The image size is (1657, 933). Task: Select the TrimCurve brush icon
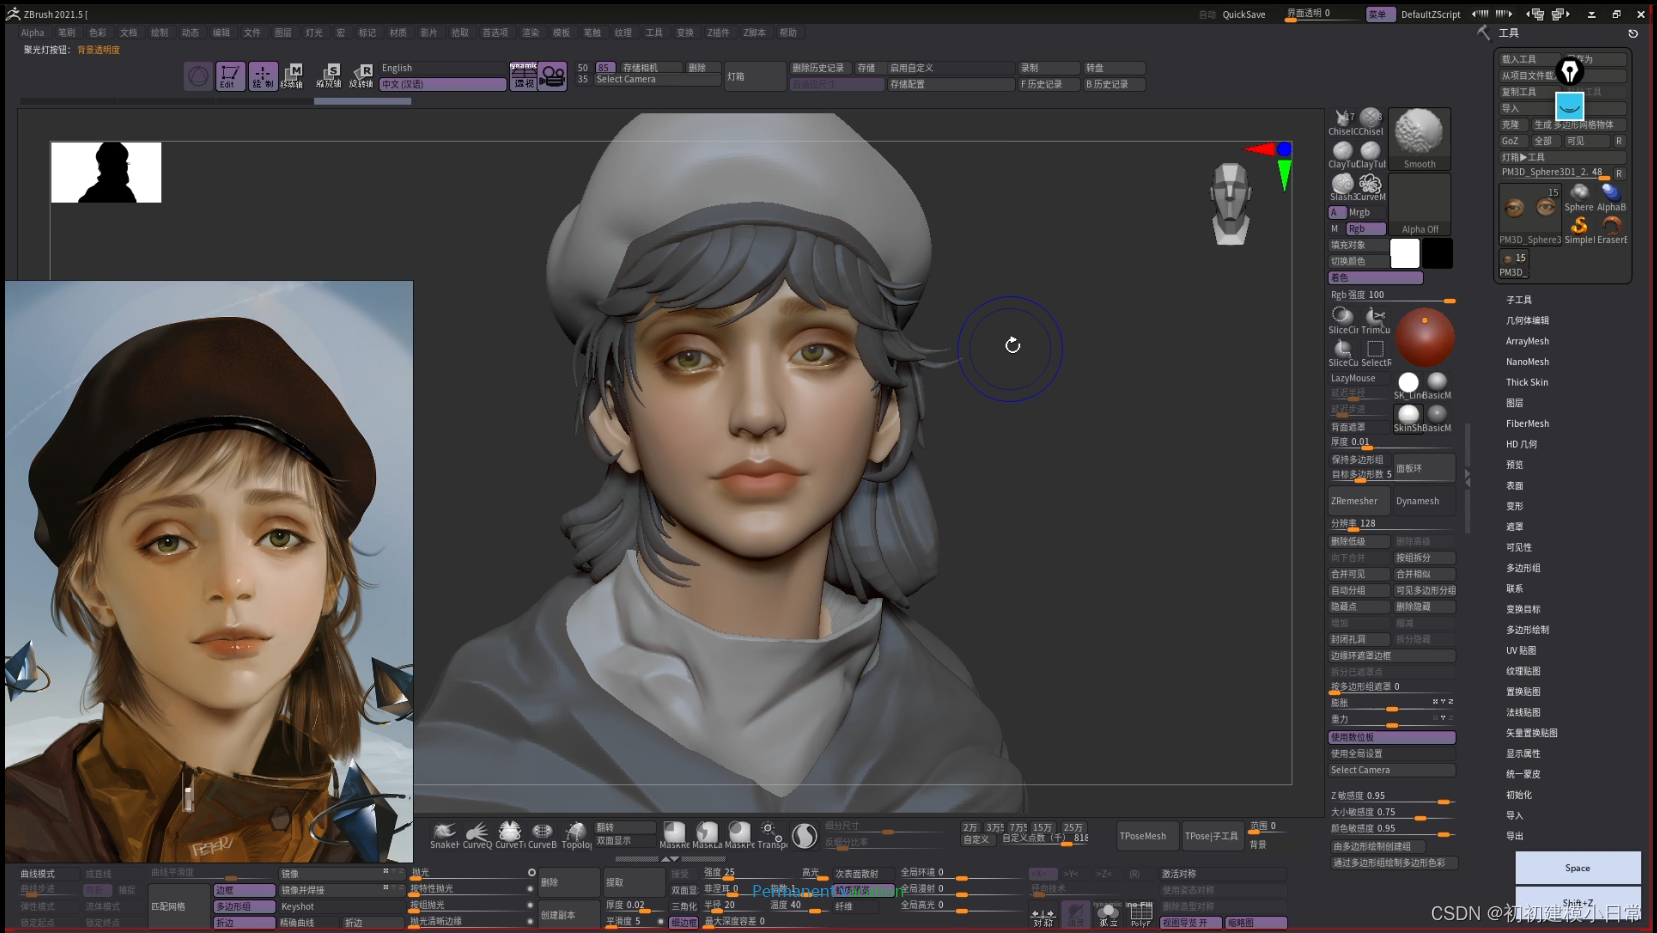(x=1375, y=318)
